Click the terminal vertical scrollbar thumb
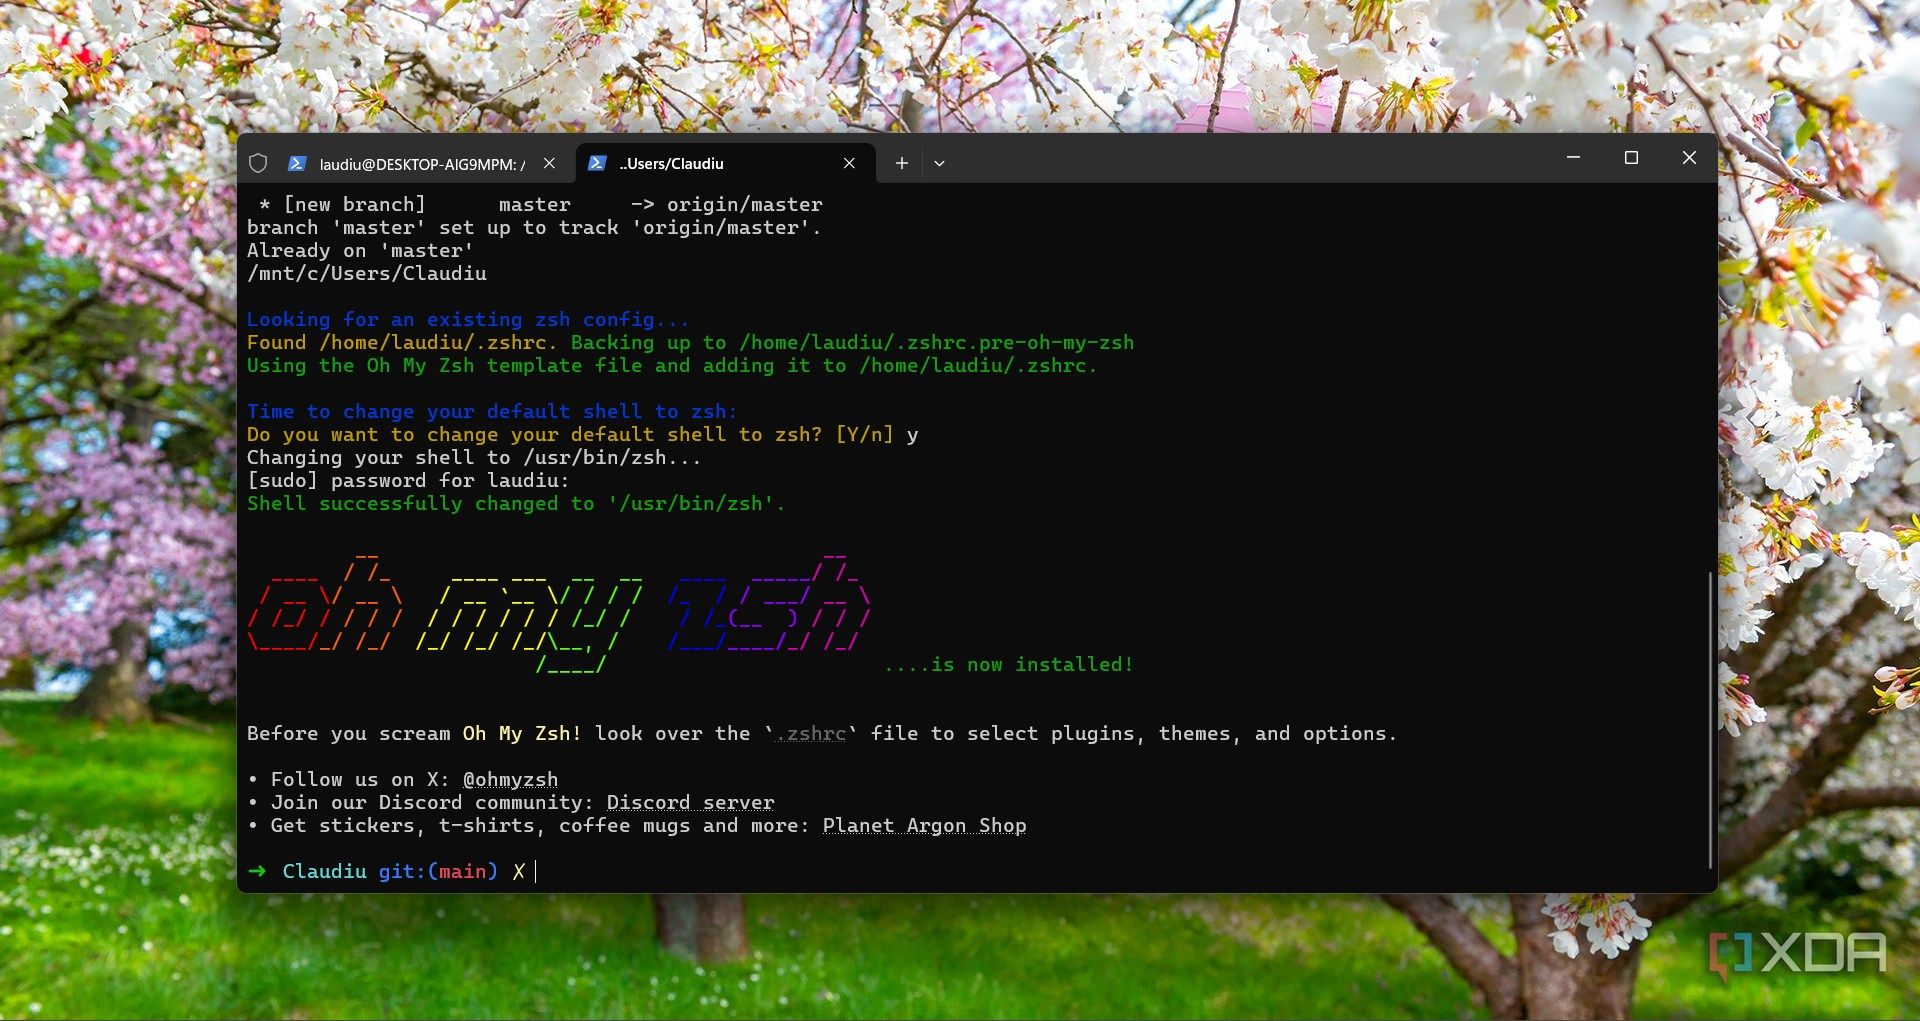The height and width of the screenshot is (1021, 1920). click(x=1710, y=720)
